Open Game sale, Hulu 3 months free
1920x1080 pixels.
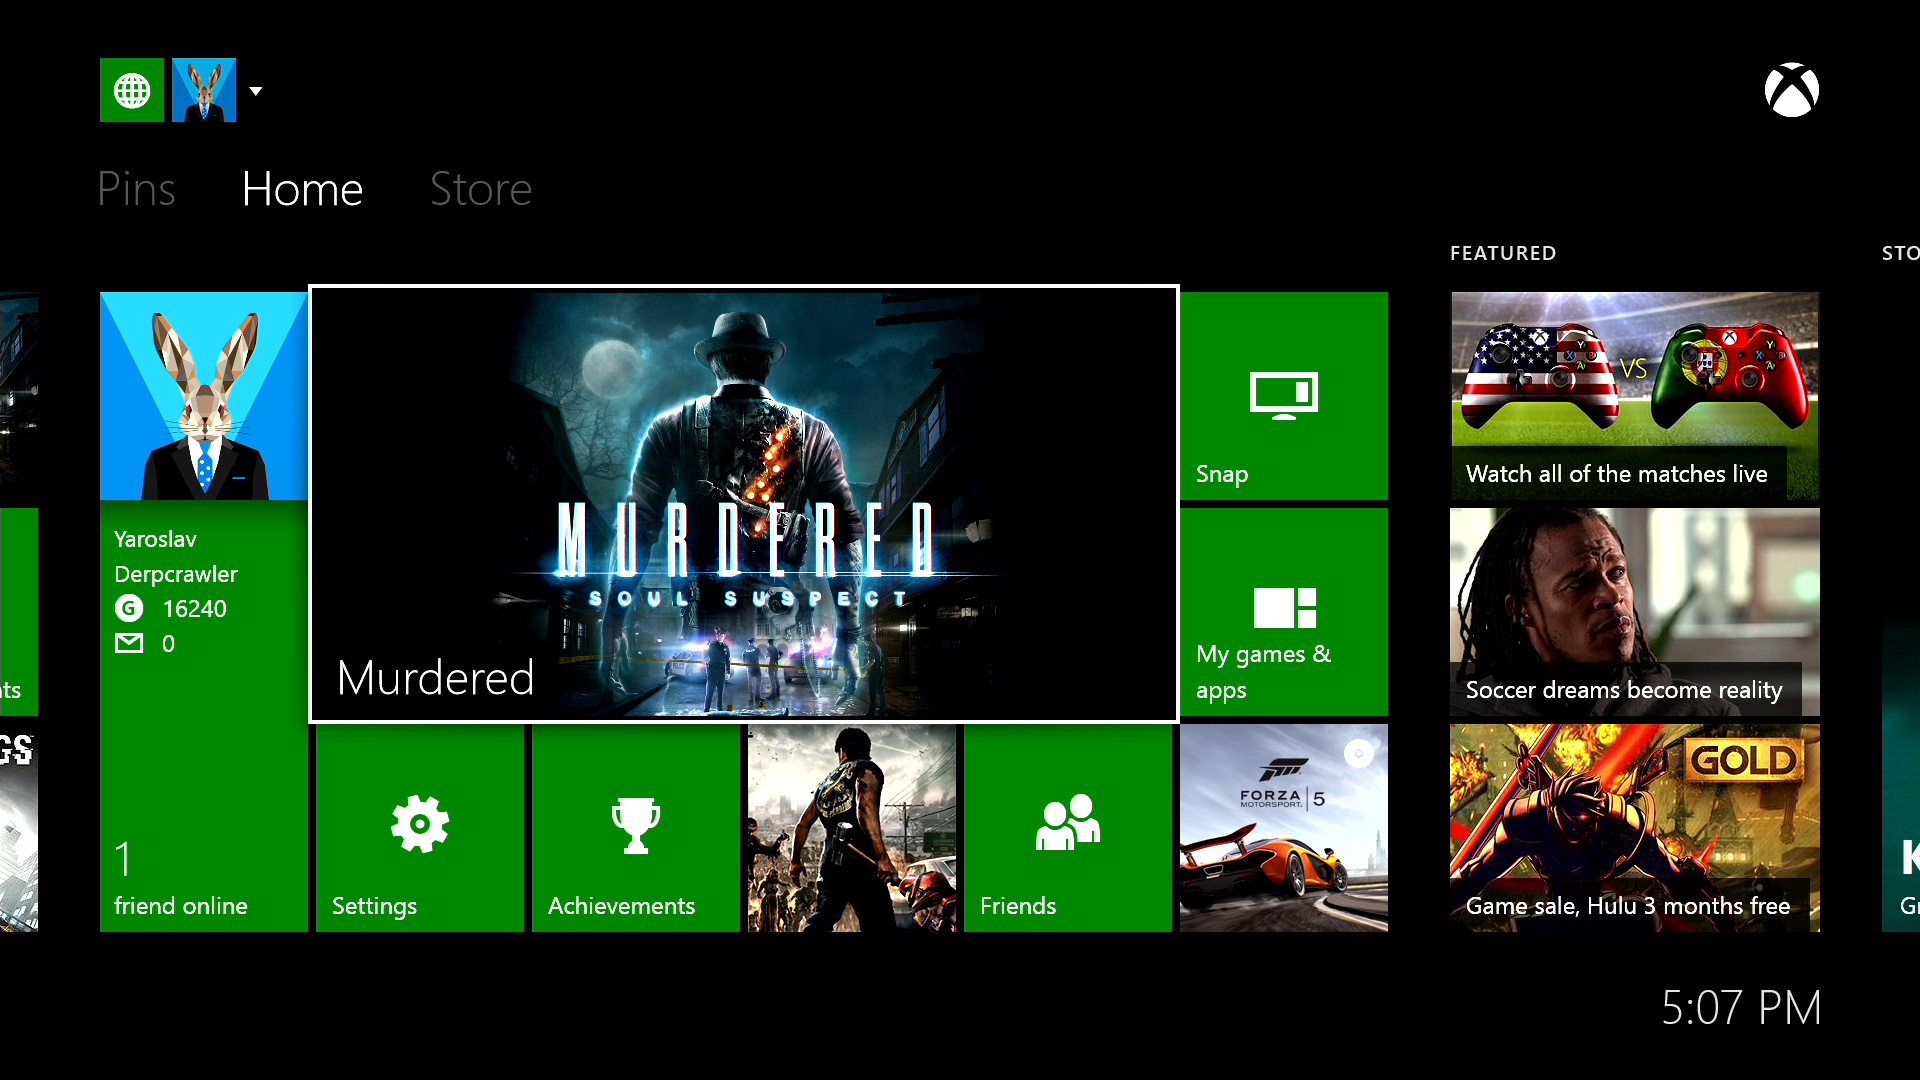click(x=1635, y=828)
